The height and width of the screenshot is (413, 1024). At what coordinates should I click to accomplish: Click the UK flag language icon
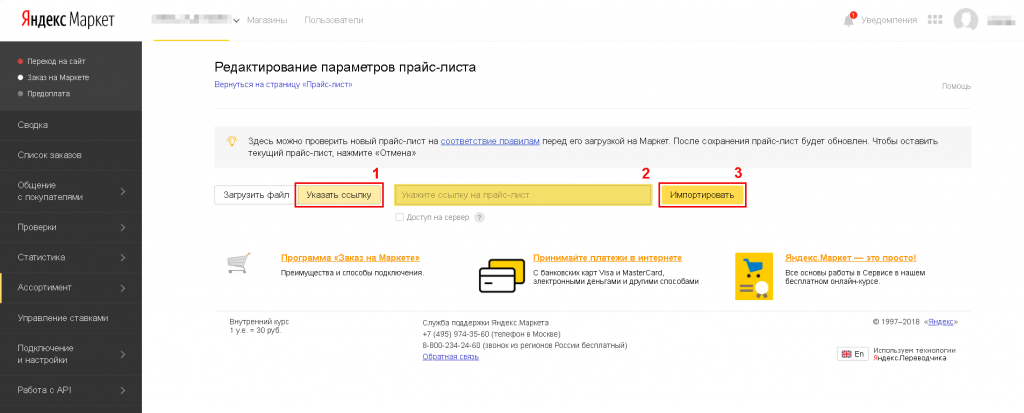coord(846,354)
